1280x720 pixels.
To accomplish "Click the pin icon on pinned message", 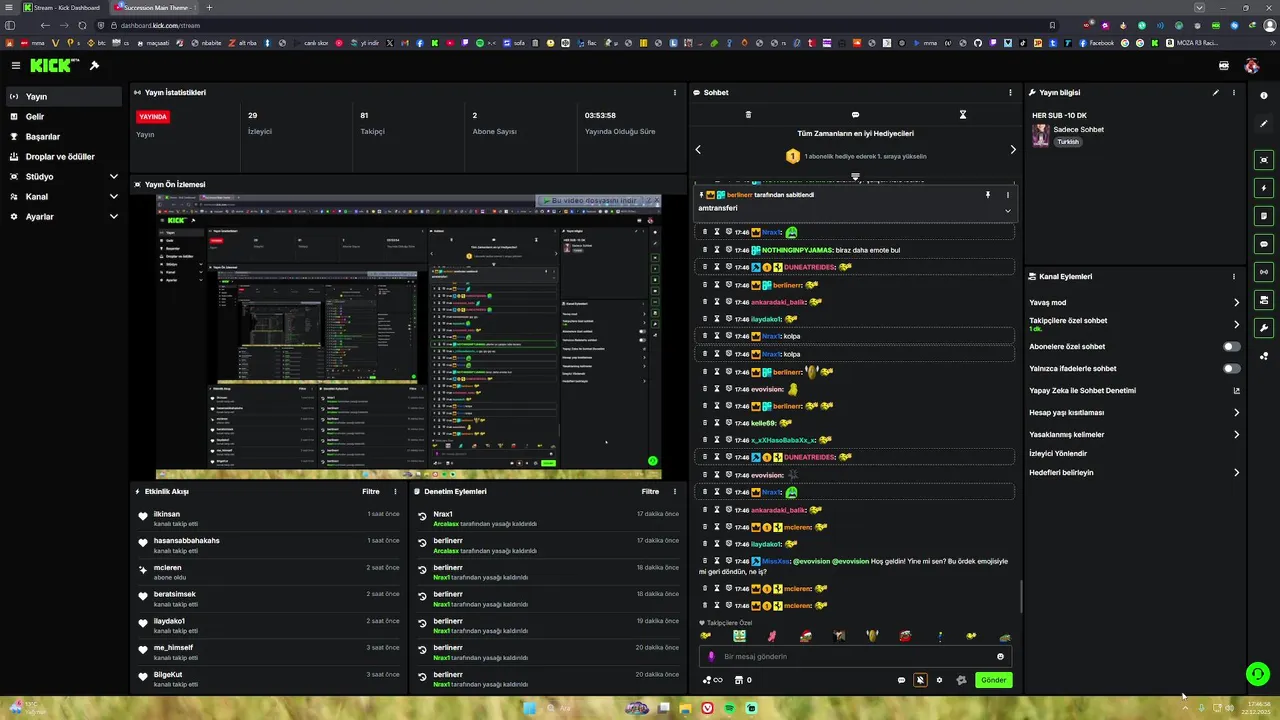I will click(x=987, y=195).
